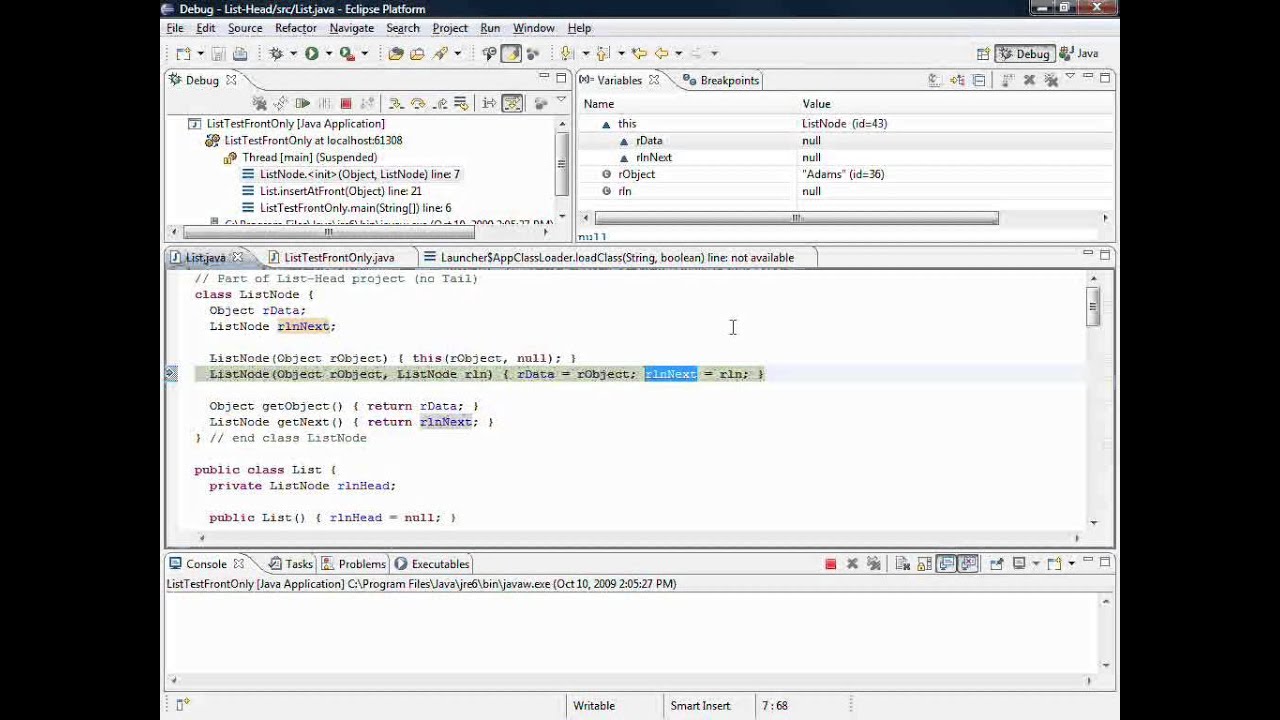Click the Next Annotation toolbar icon
This screenshot has width=1280, height=720.
click(567, 53)
